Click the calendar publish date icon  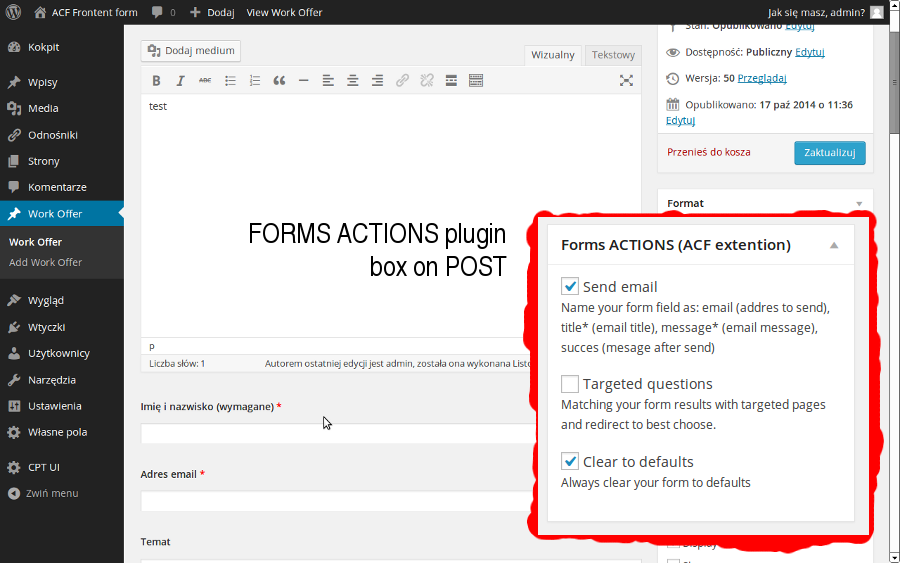click(x=673, y=104)
